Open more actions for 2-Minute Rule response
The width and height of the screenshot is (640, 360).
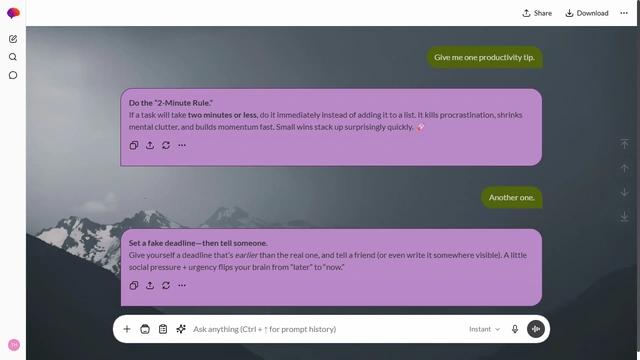[182, 145]
